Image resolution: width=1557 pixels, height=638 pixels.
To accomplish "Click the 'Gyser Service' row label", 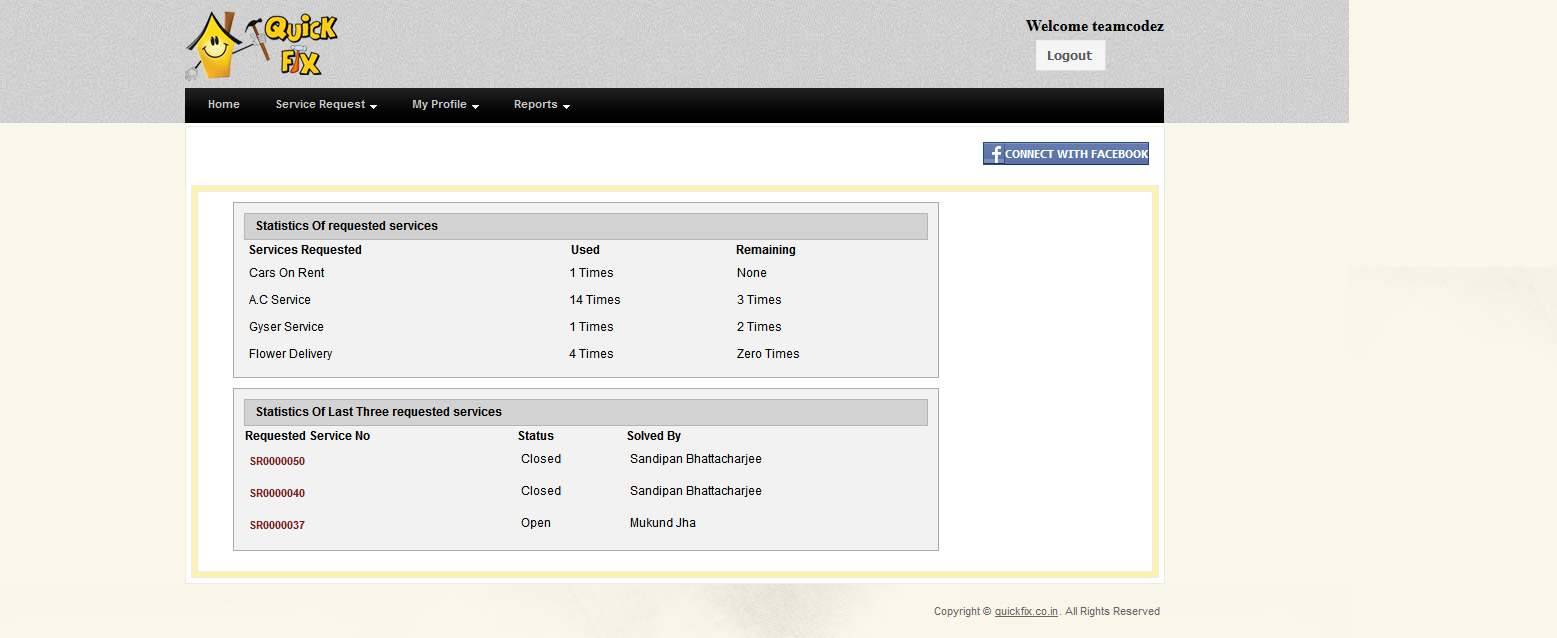I will (x=286, y=327).
